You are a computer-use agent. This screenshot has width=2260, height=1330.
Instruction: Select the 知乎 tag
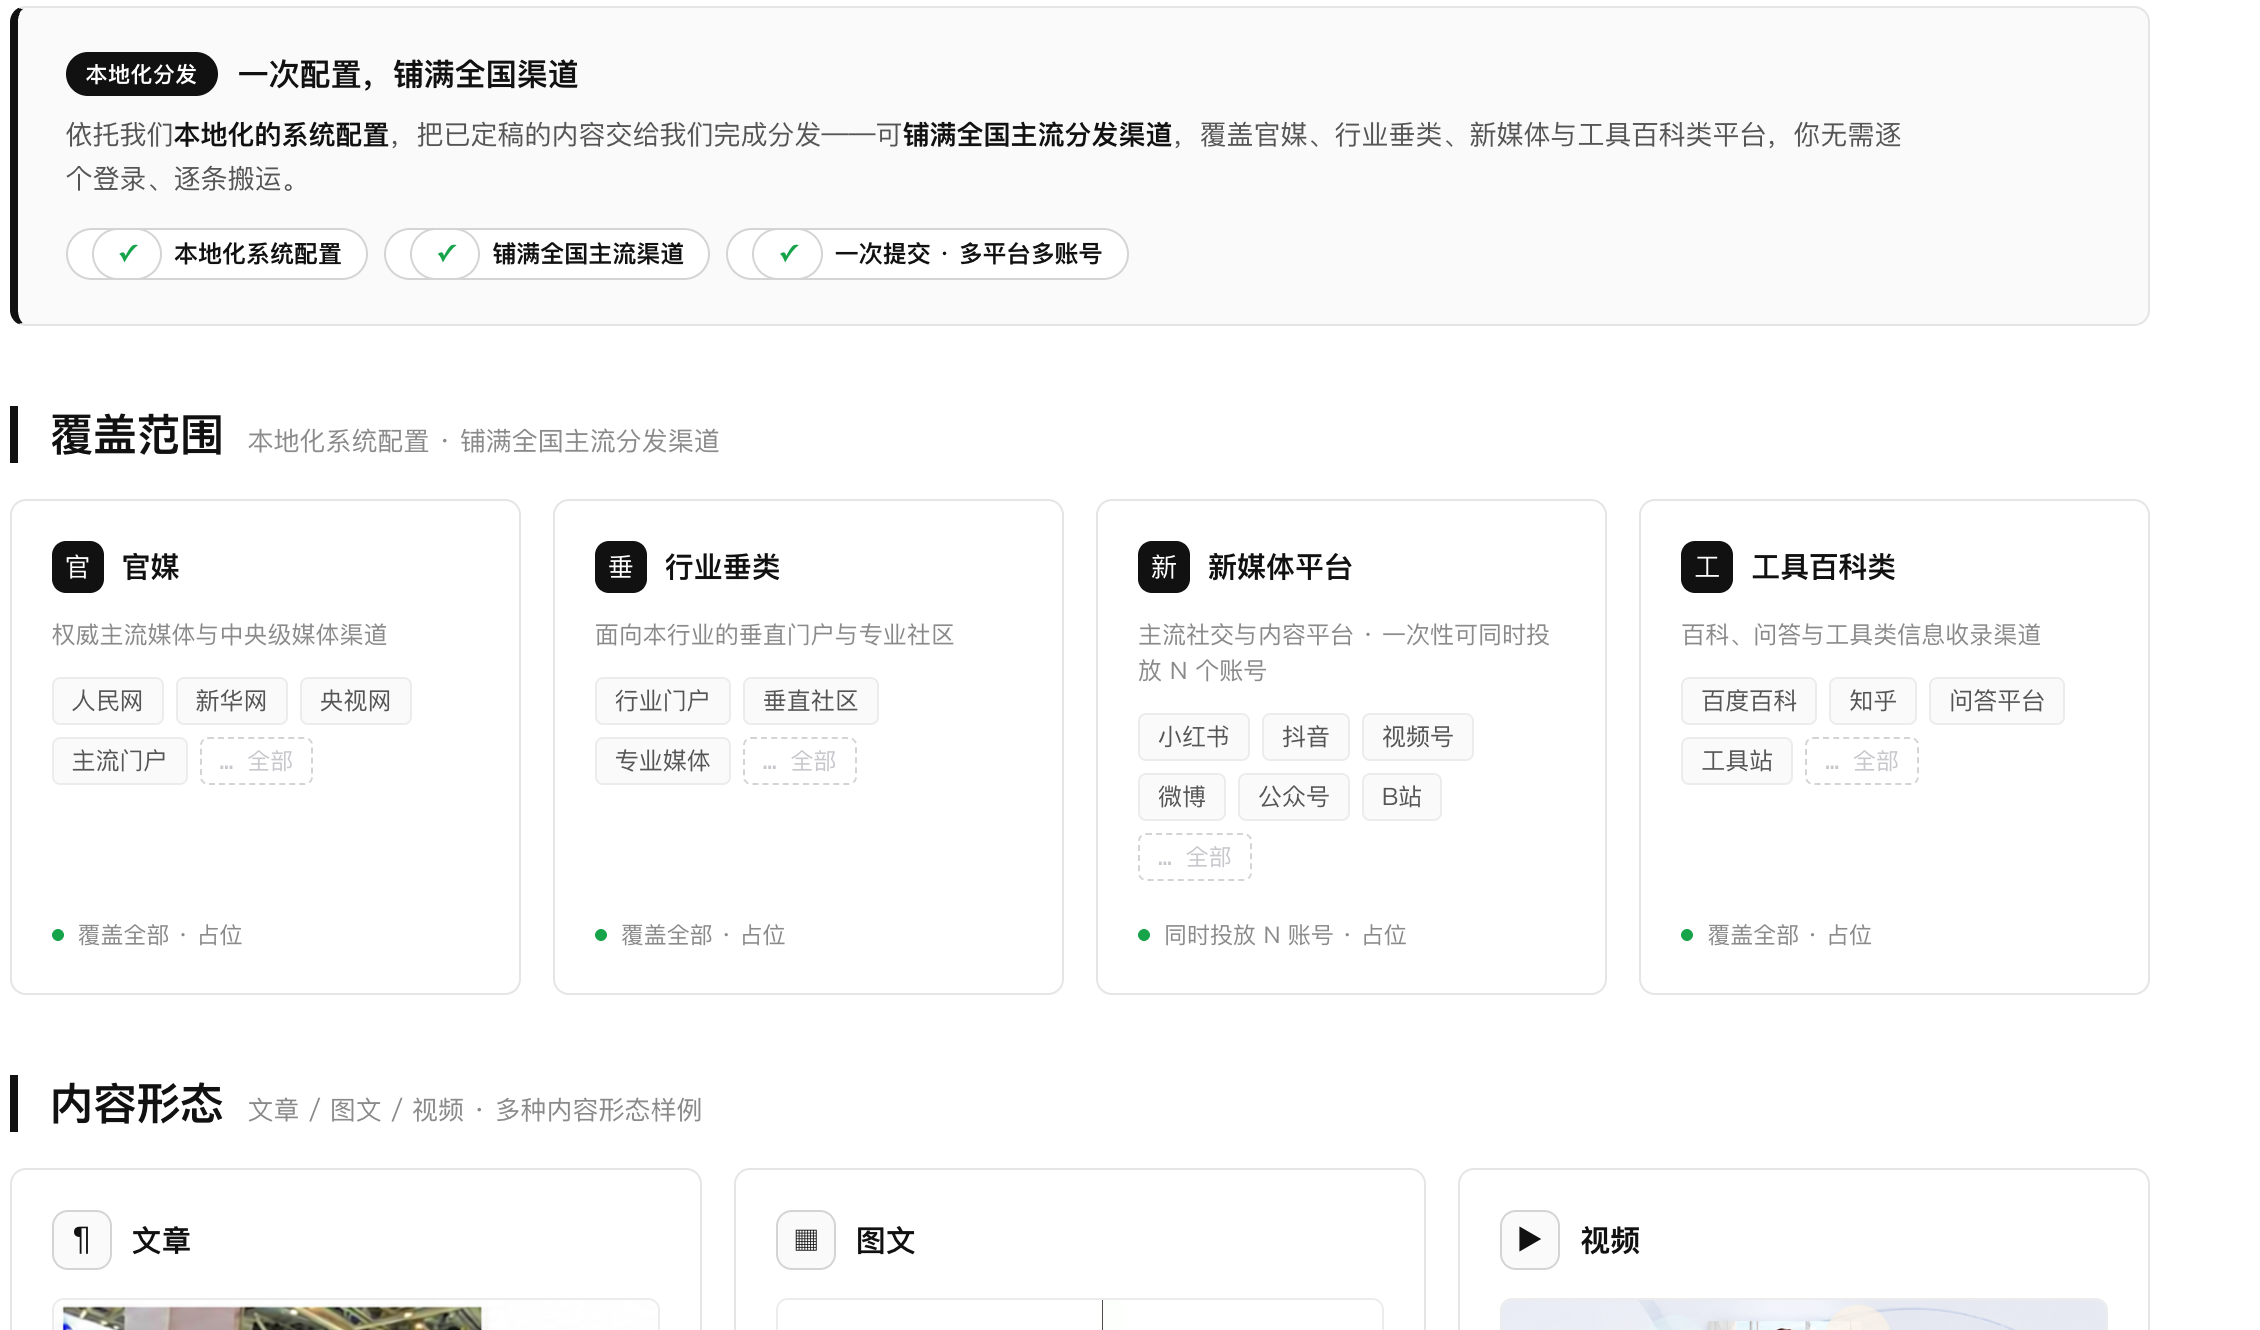point(1873,701)
